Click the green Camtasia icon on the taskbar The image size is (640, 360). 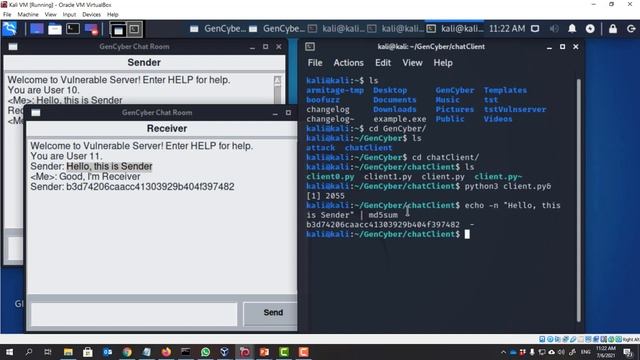pos(284,352)
